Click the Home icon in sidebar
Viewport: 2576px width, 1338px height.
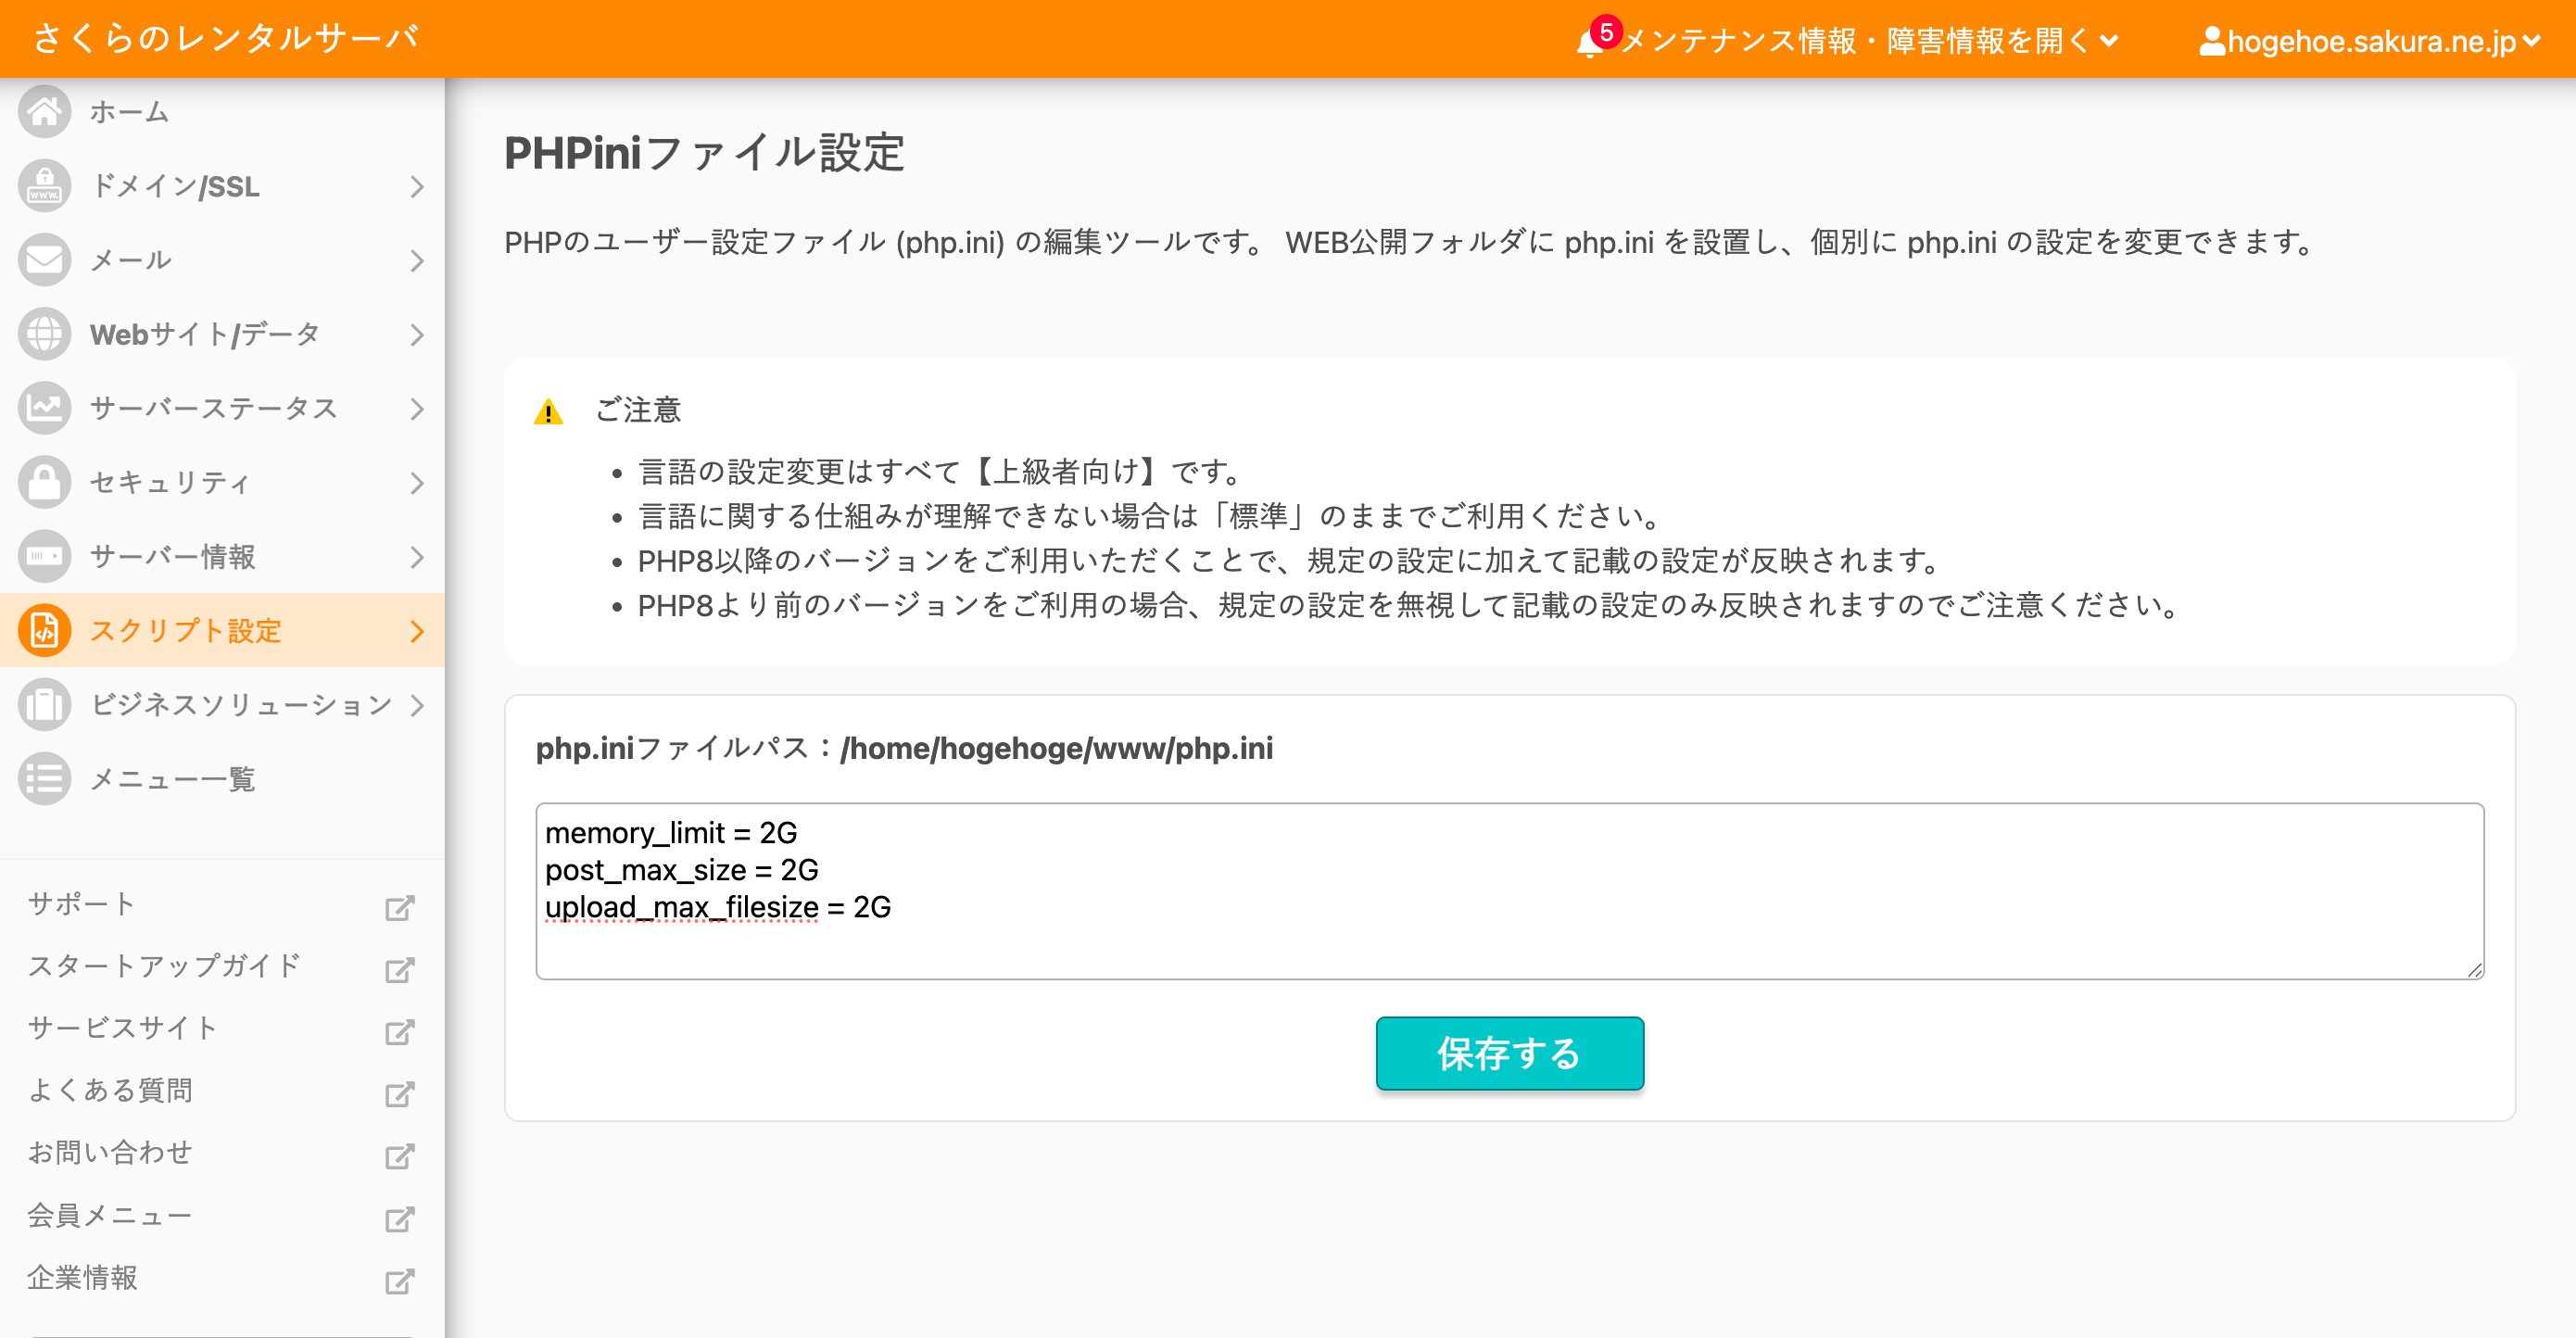[44, 112]
